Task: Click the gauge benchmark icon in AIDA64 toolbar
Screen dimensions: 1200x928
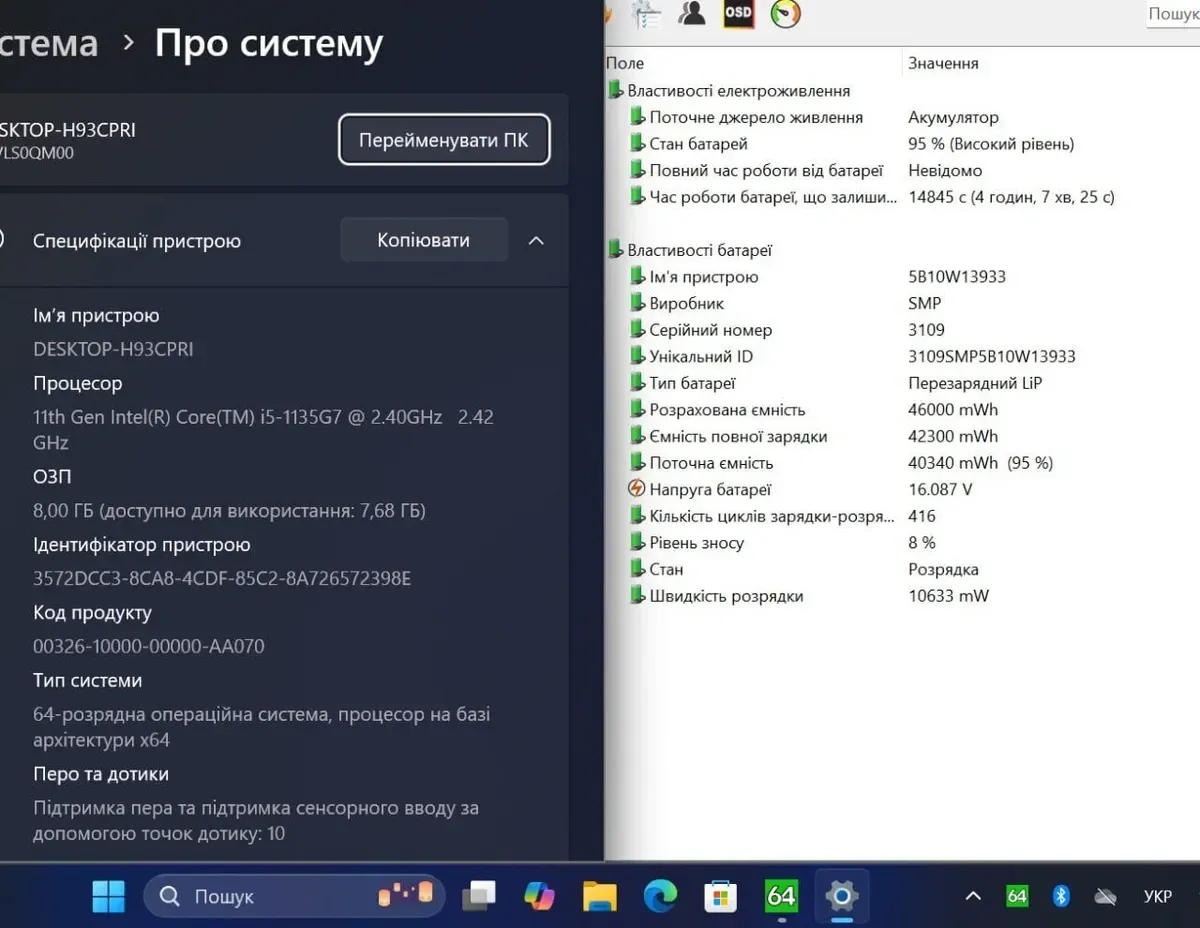Action: 786,13
